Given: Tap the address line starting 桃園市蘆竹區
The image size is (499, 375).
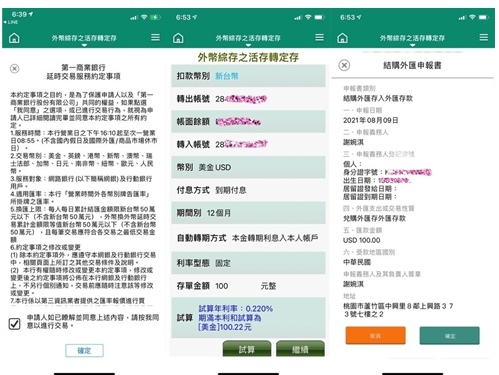Looking at the screenshot, I should (x=398, y=310).
